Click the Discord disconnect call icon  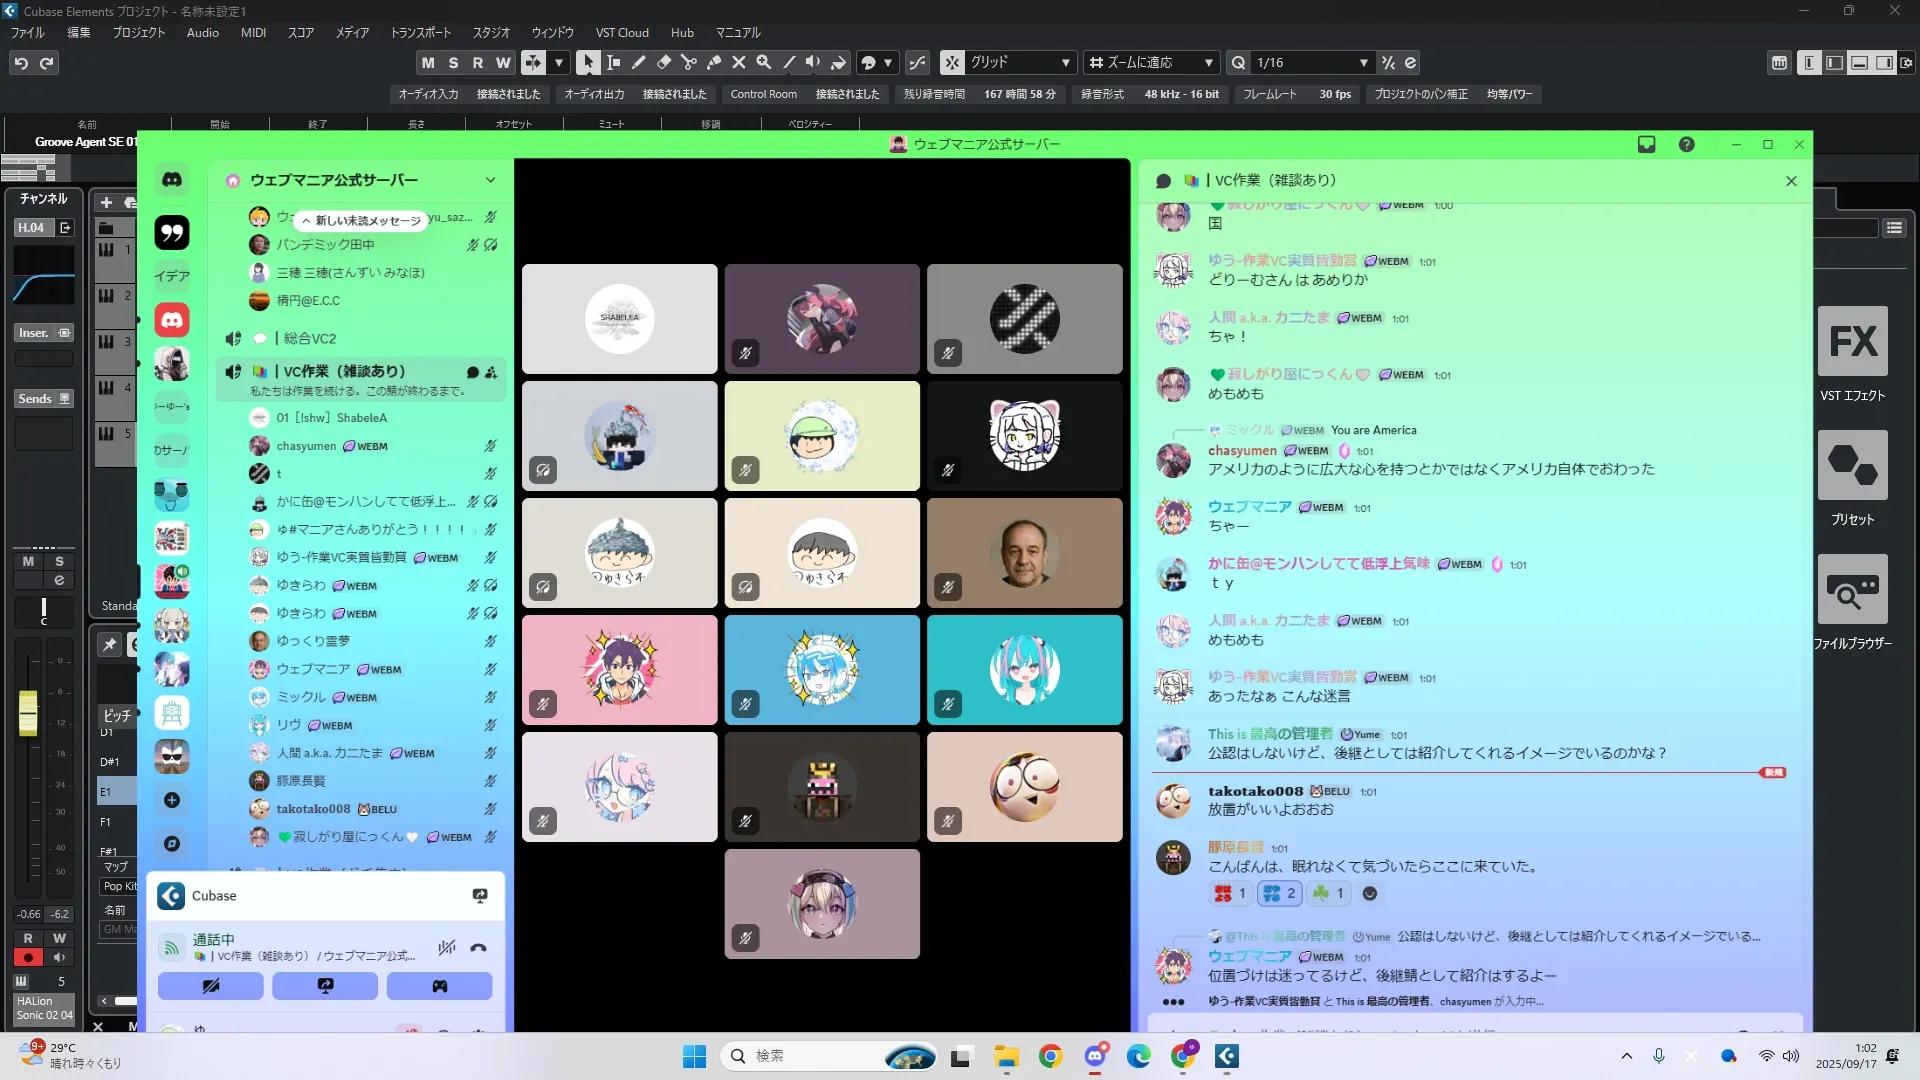pos(478,947)
